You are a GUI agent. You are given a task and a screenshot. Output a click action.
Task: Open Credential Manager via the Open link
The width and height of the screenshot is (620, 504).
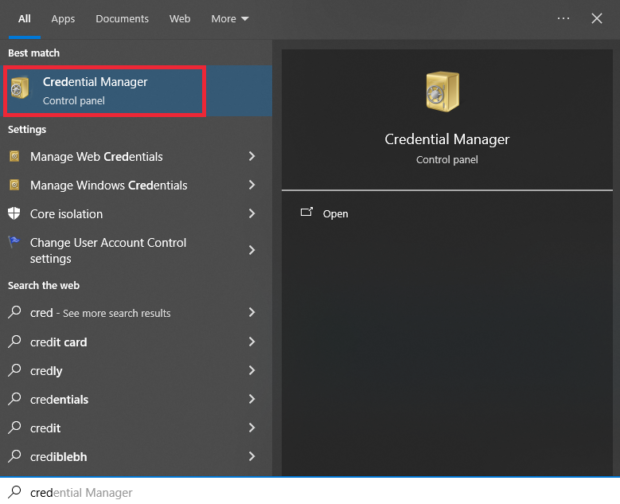point(335,214)
